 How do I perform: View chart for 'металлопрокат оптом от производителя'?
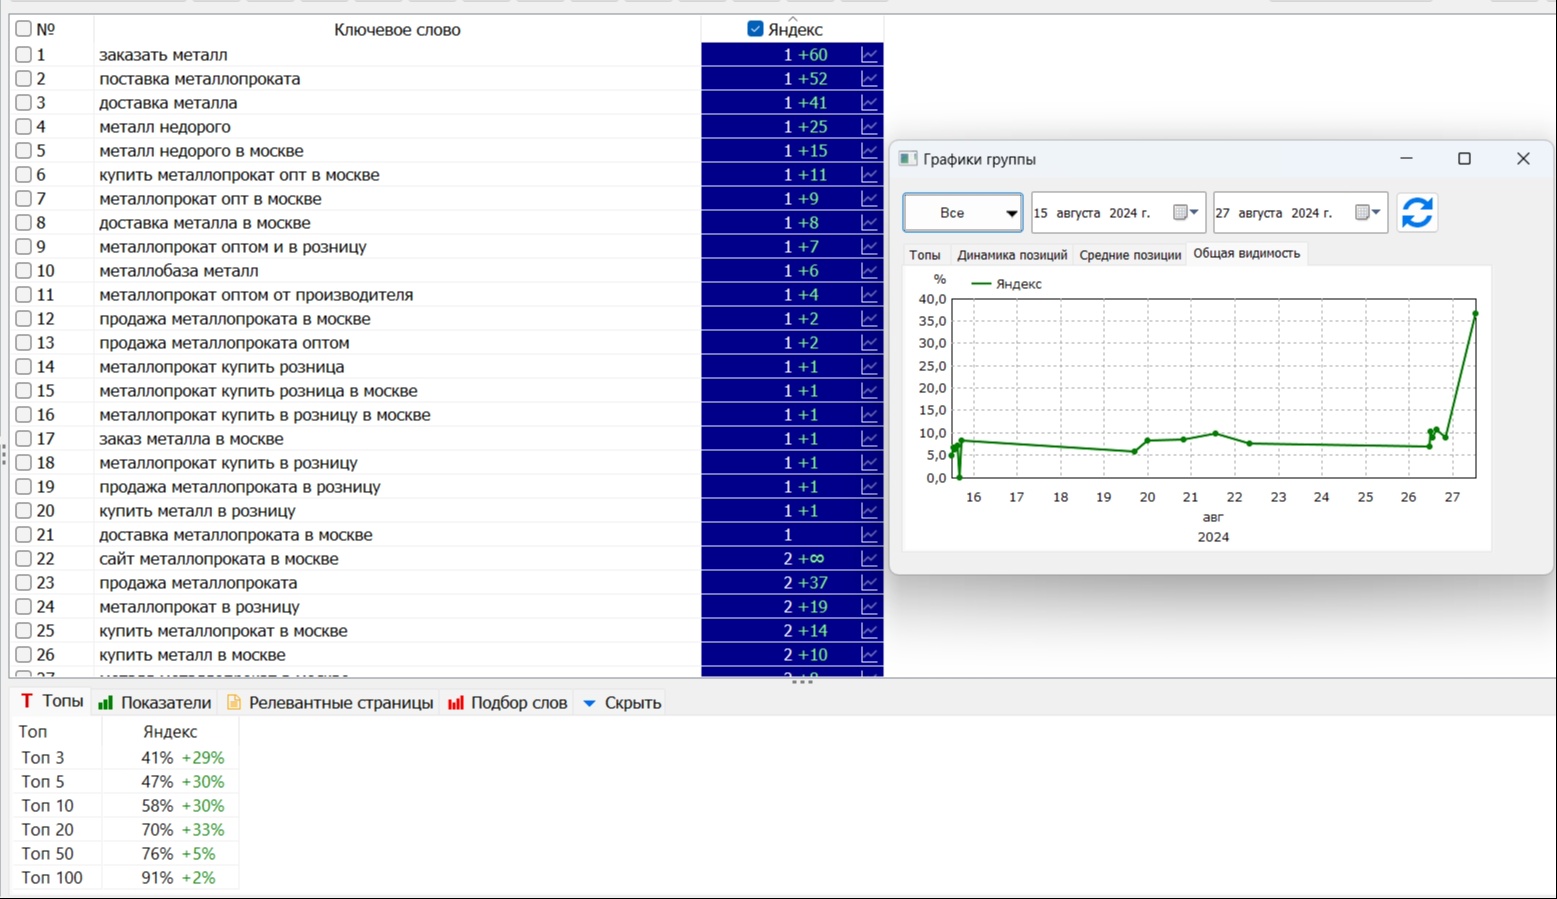click(869, 295)
